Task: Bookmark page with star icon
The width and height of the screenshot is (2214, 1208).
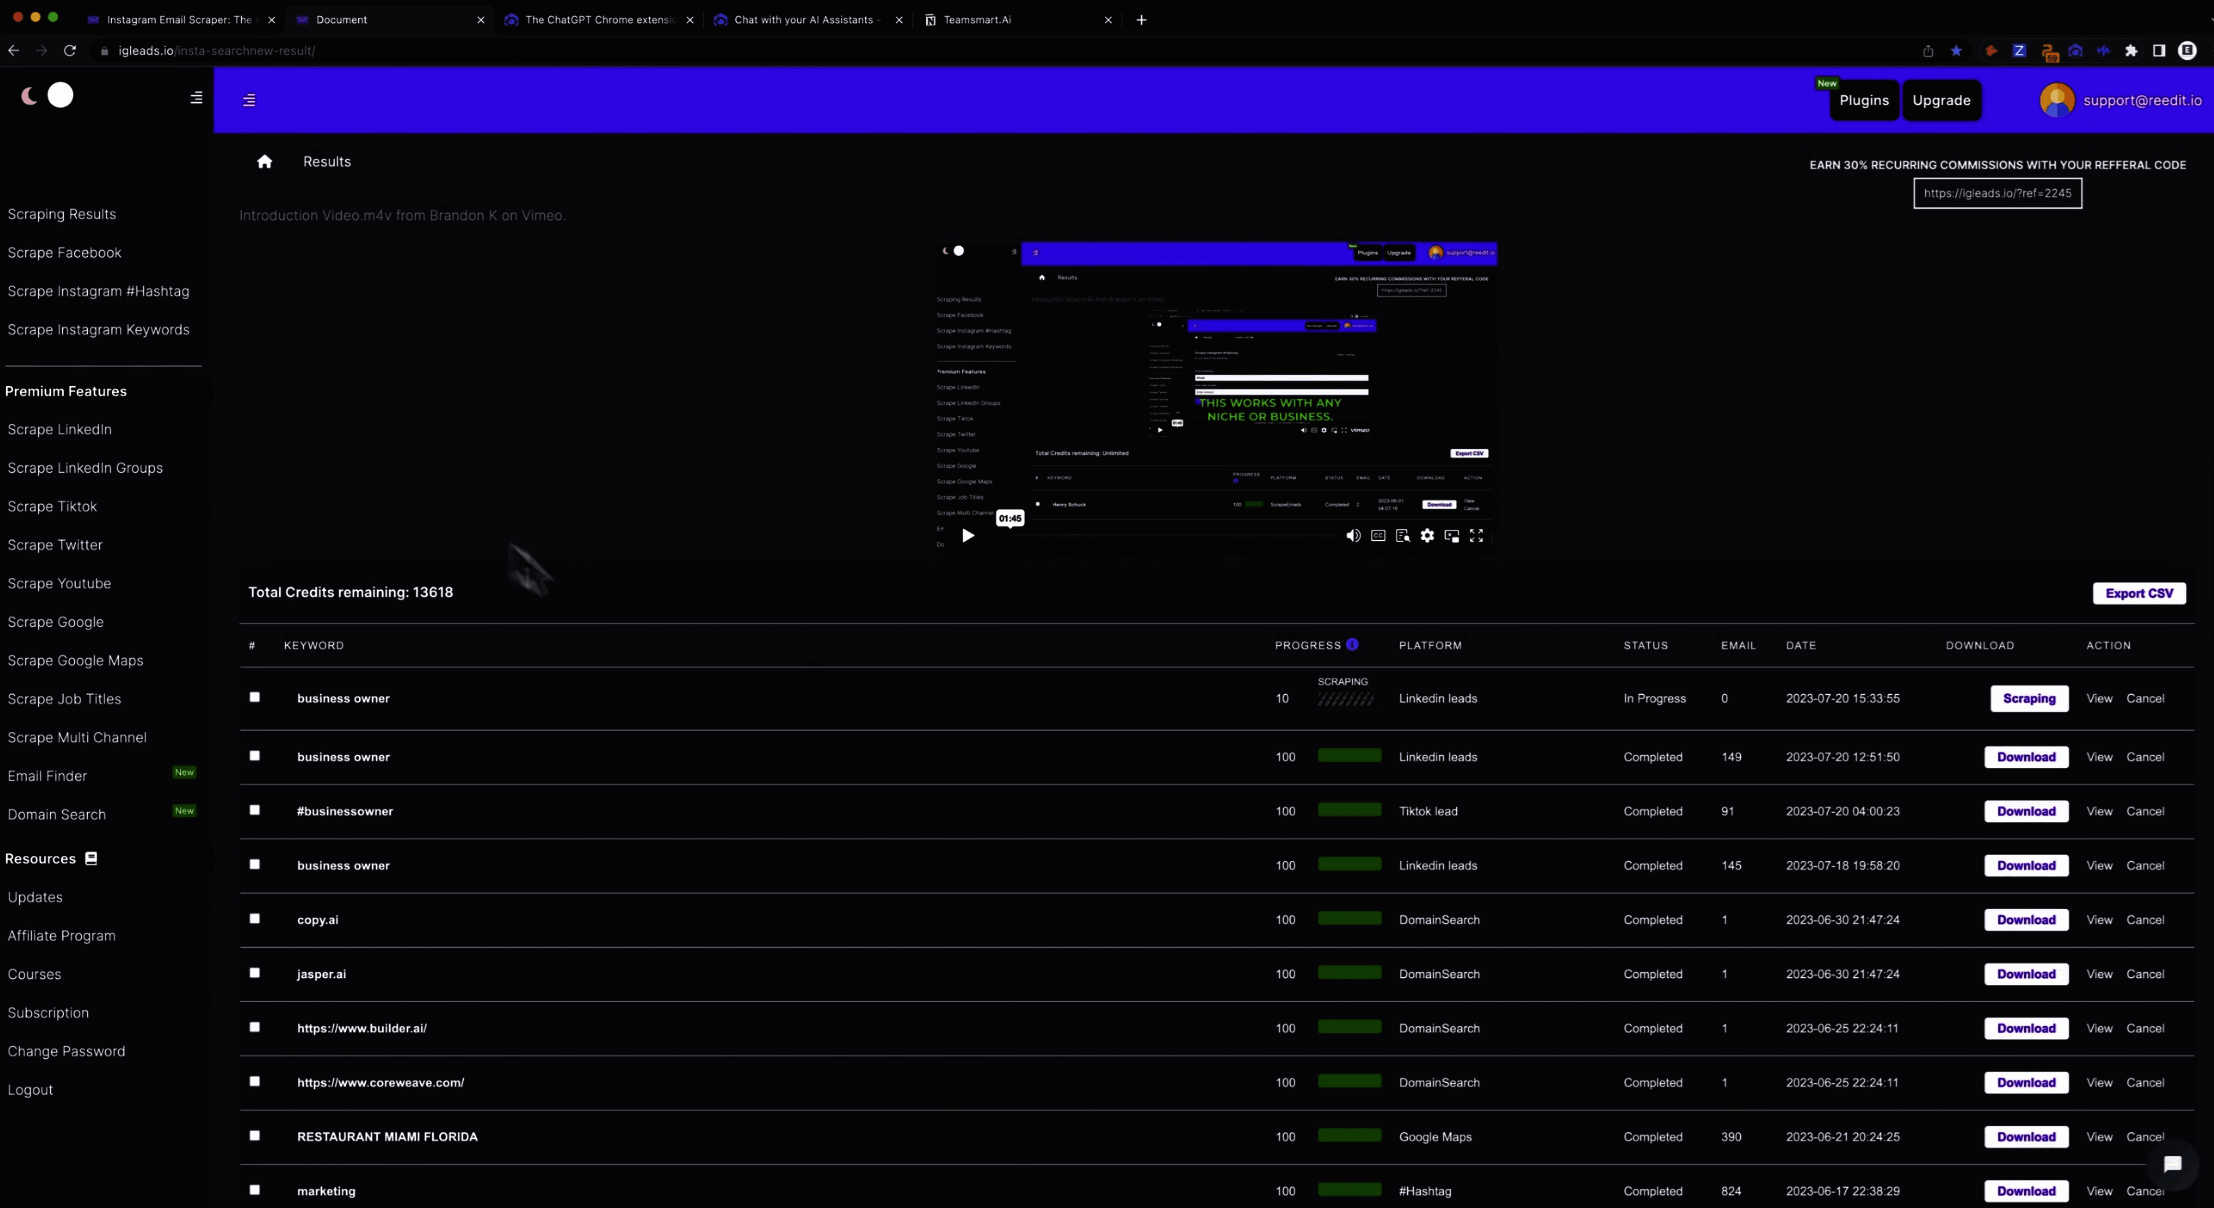Action: [1956, 51]
